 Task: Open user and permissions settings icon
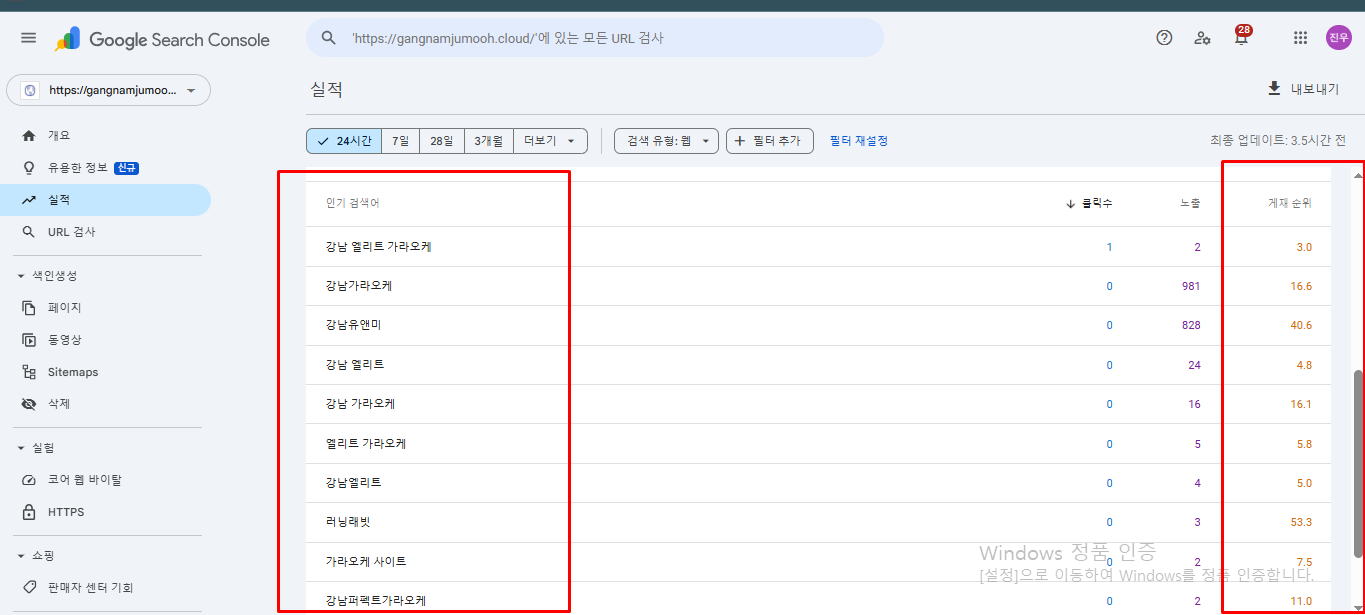1202,38
